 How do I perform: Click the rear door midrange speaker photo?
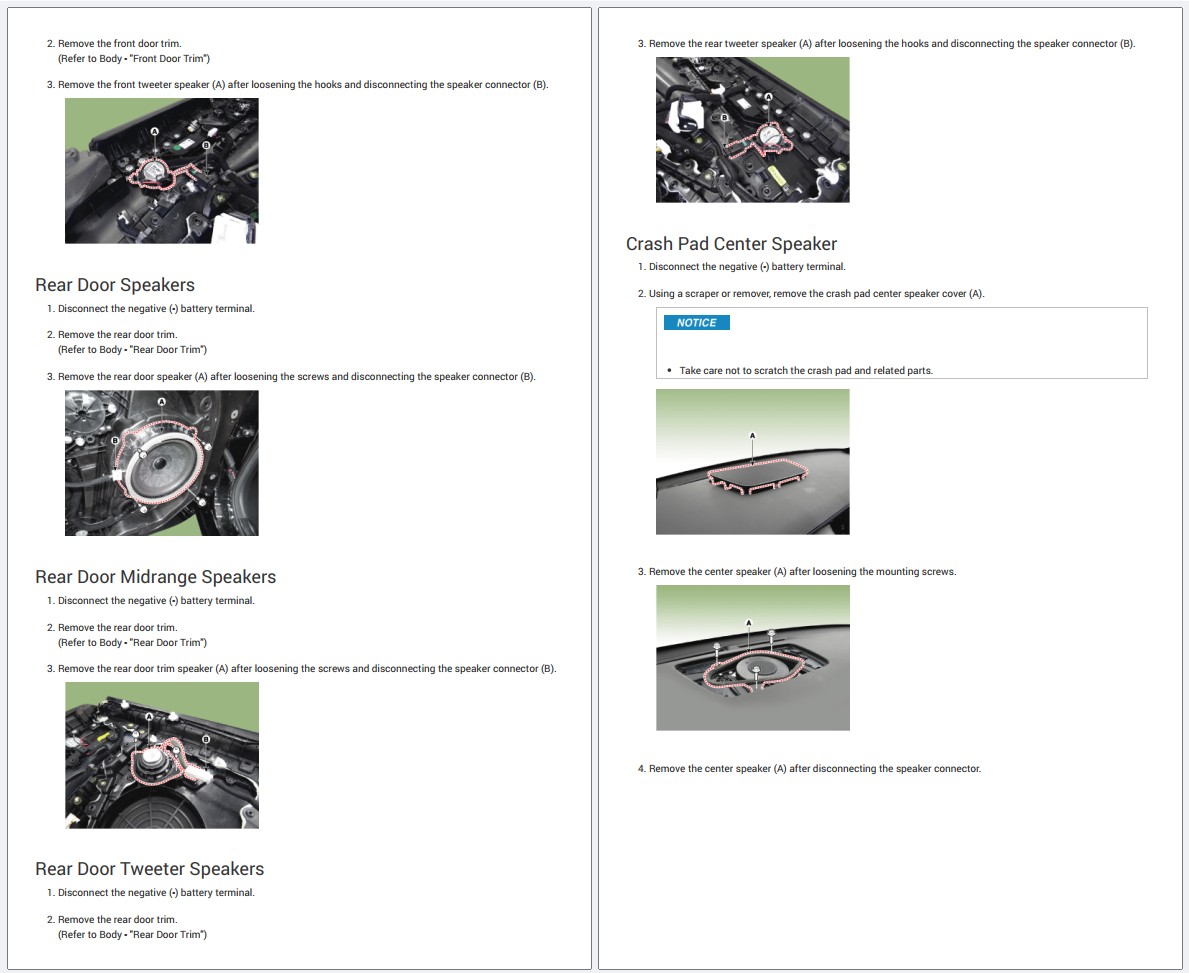(x=162, y=755)
